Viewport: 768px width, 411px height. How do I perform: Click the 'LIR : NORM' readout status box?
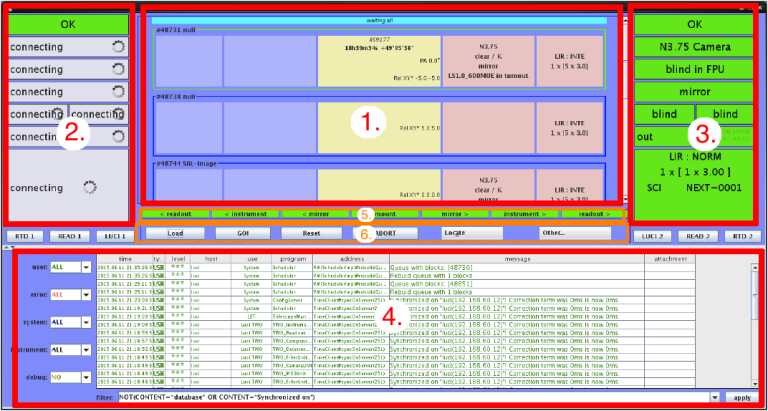click(x=694, y=184)
